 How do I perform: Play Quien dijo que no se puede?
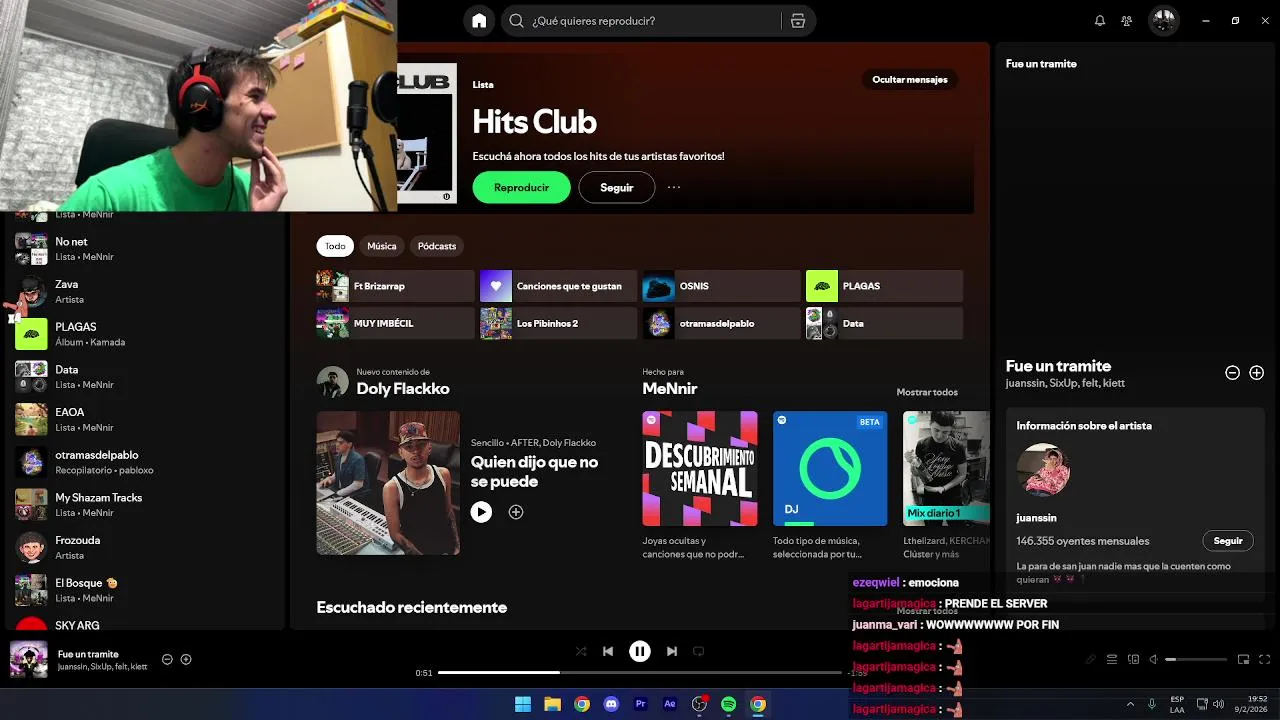(x=481, y=512)
